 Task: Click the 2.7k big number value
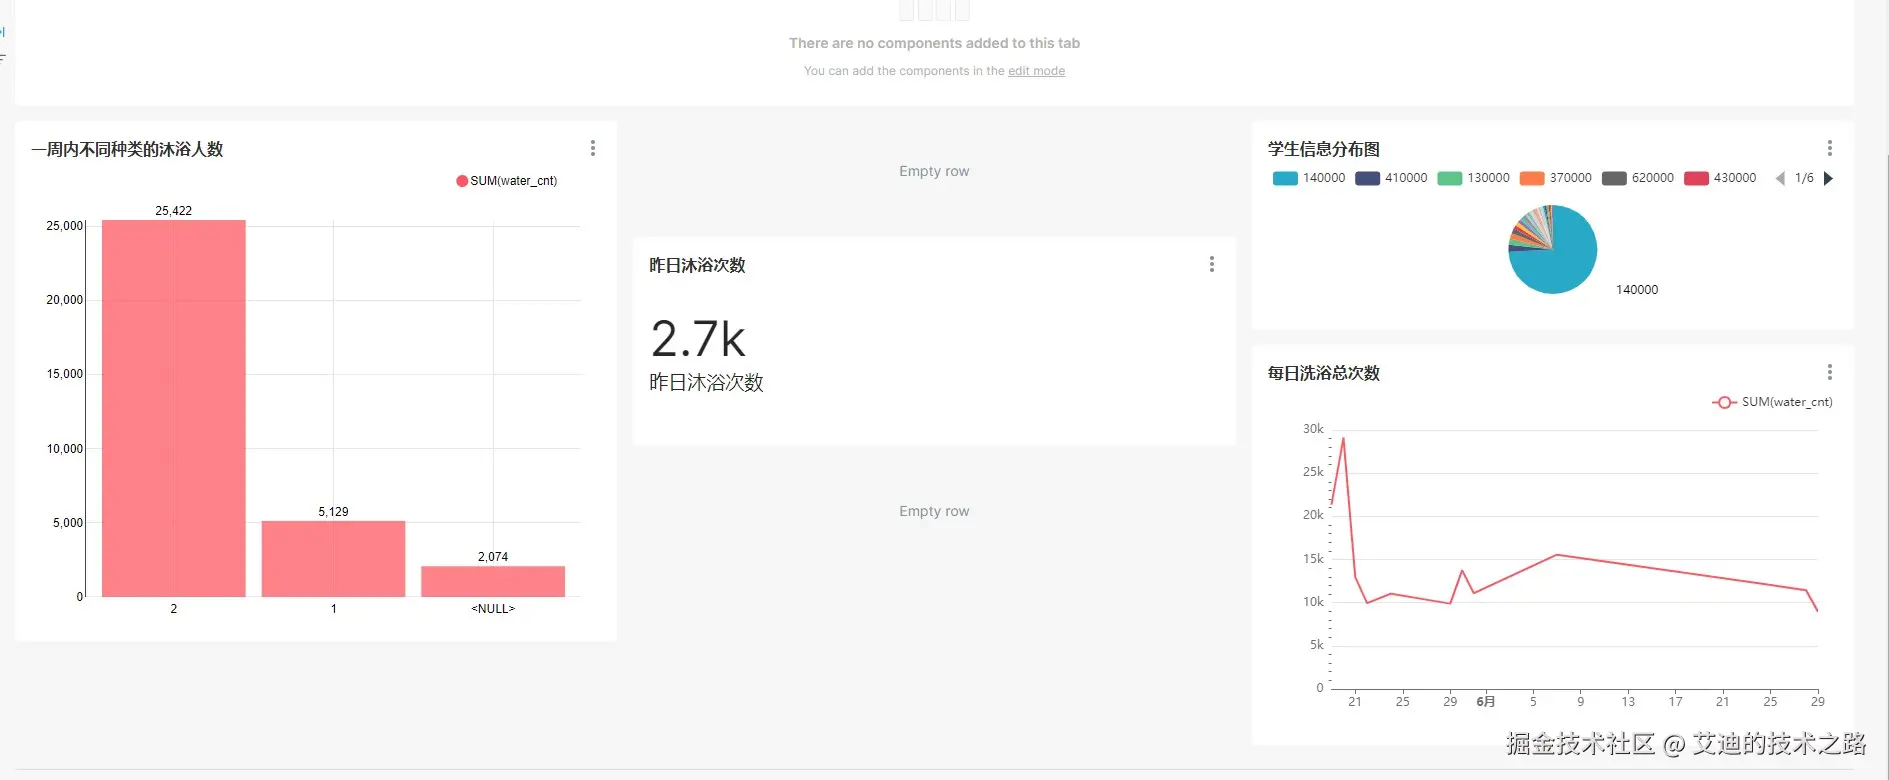coord(698,339)
